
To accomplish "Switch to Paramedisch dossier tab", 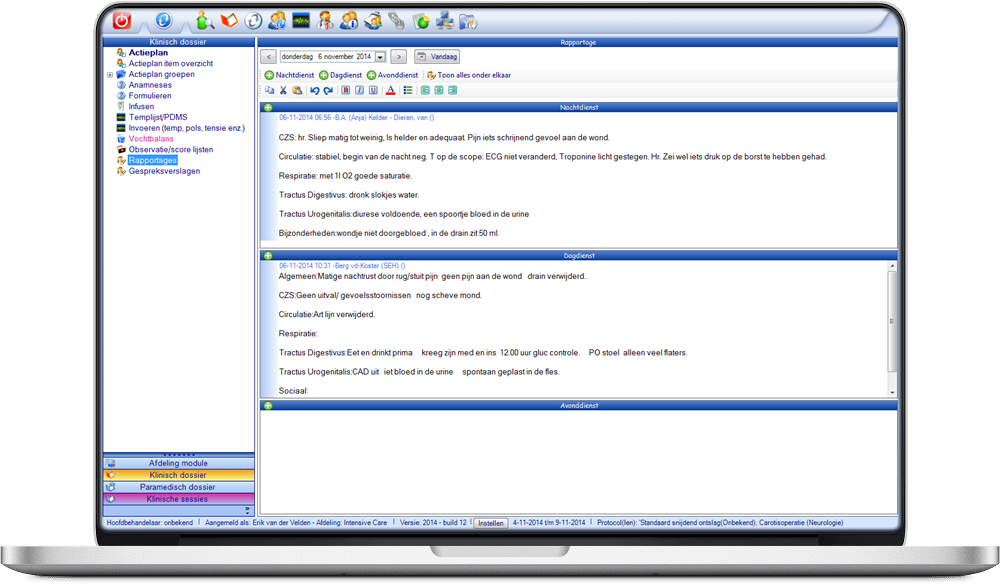I will (179, 487).
